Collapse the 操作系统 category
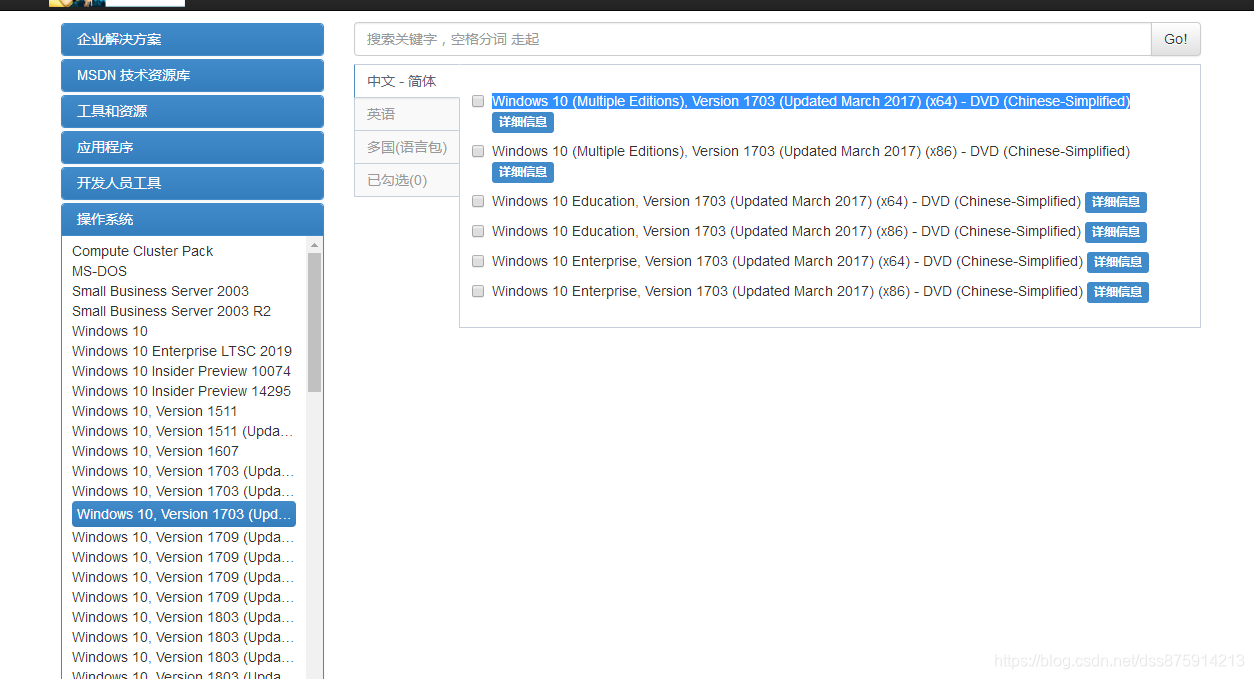 click(x=192, y=219)
